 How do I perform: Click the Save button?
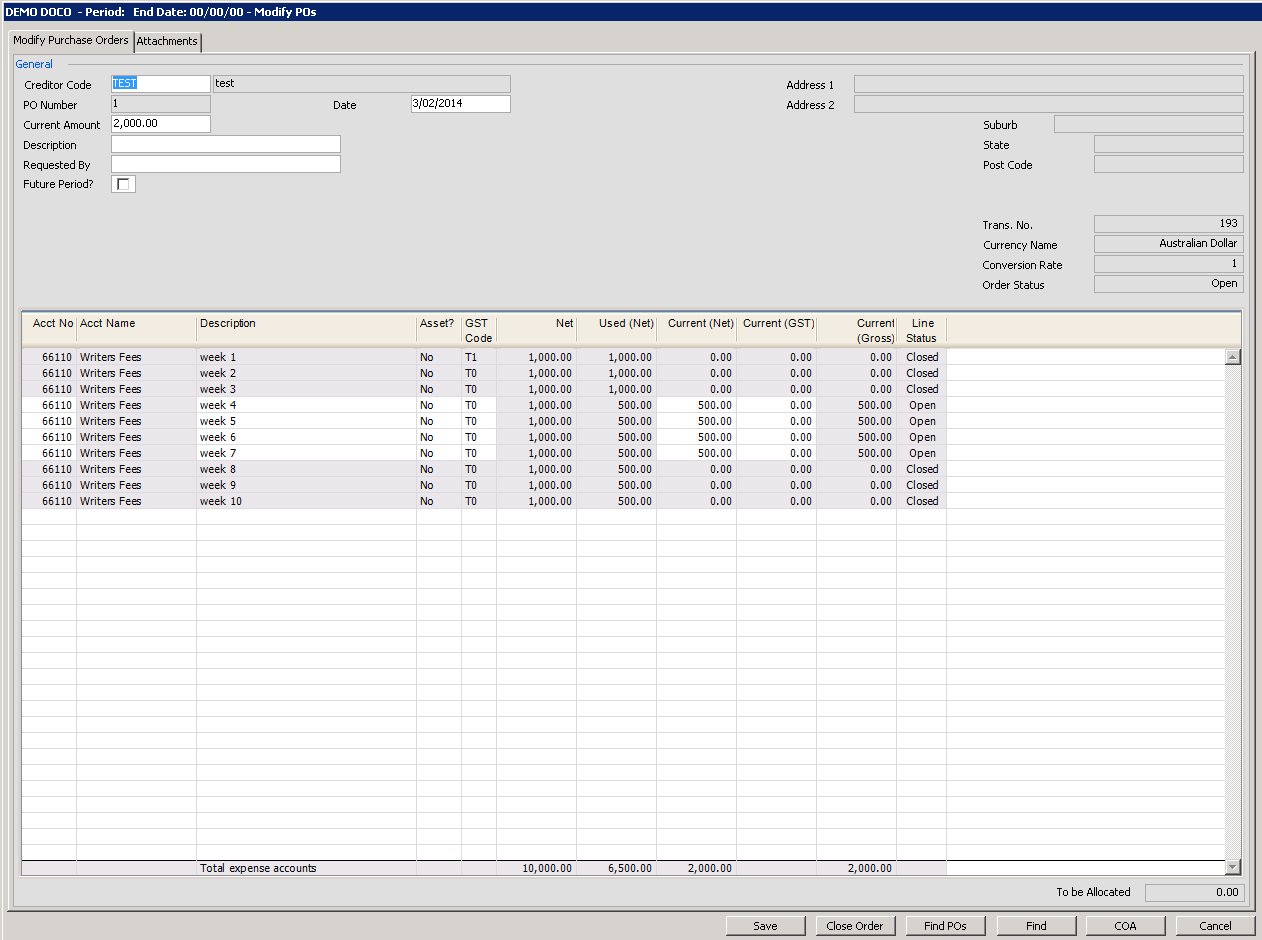[x=766, y=926]
